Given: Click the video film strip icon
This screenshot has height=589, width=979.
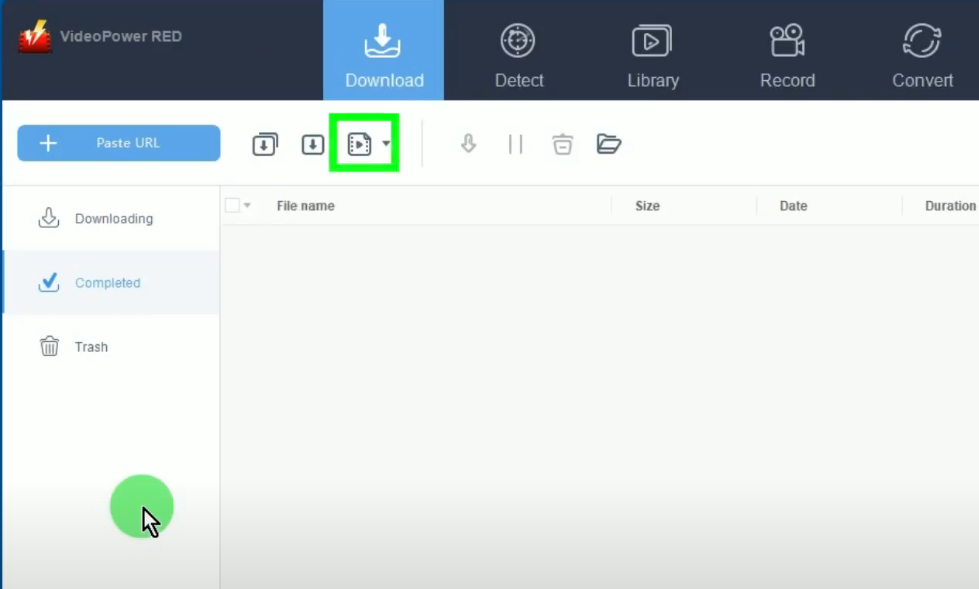Looking at the screenshot, I should coord(358,144).
